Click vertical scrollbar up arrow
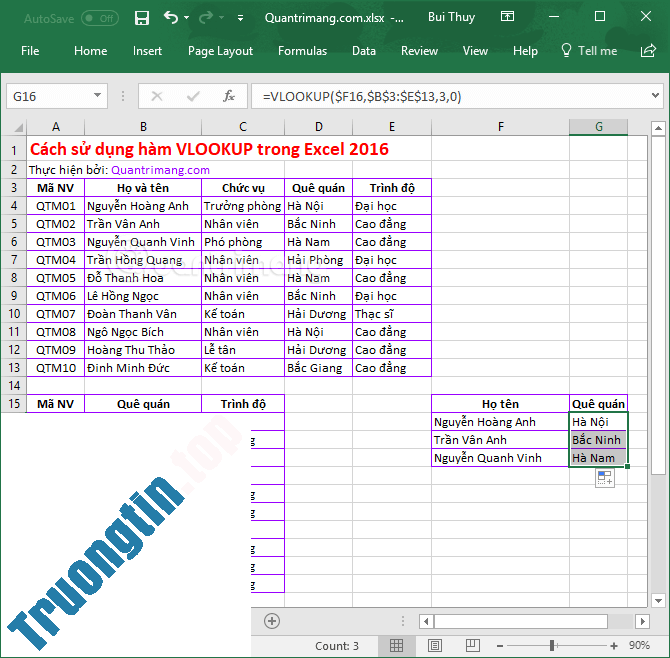Screen dimensions: 670x658 pyautogui.click(x=658, y=128)
